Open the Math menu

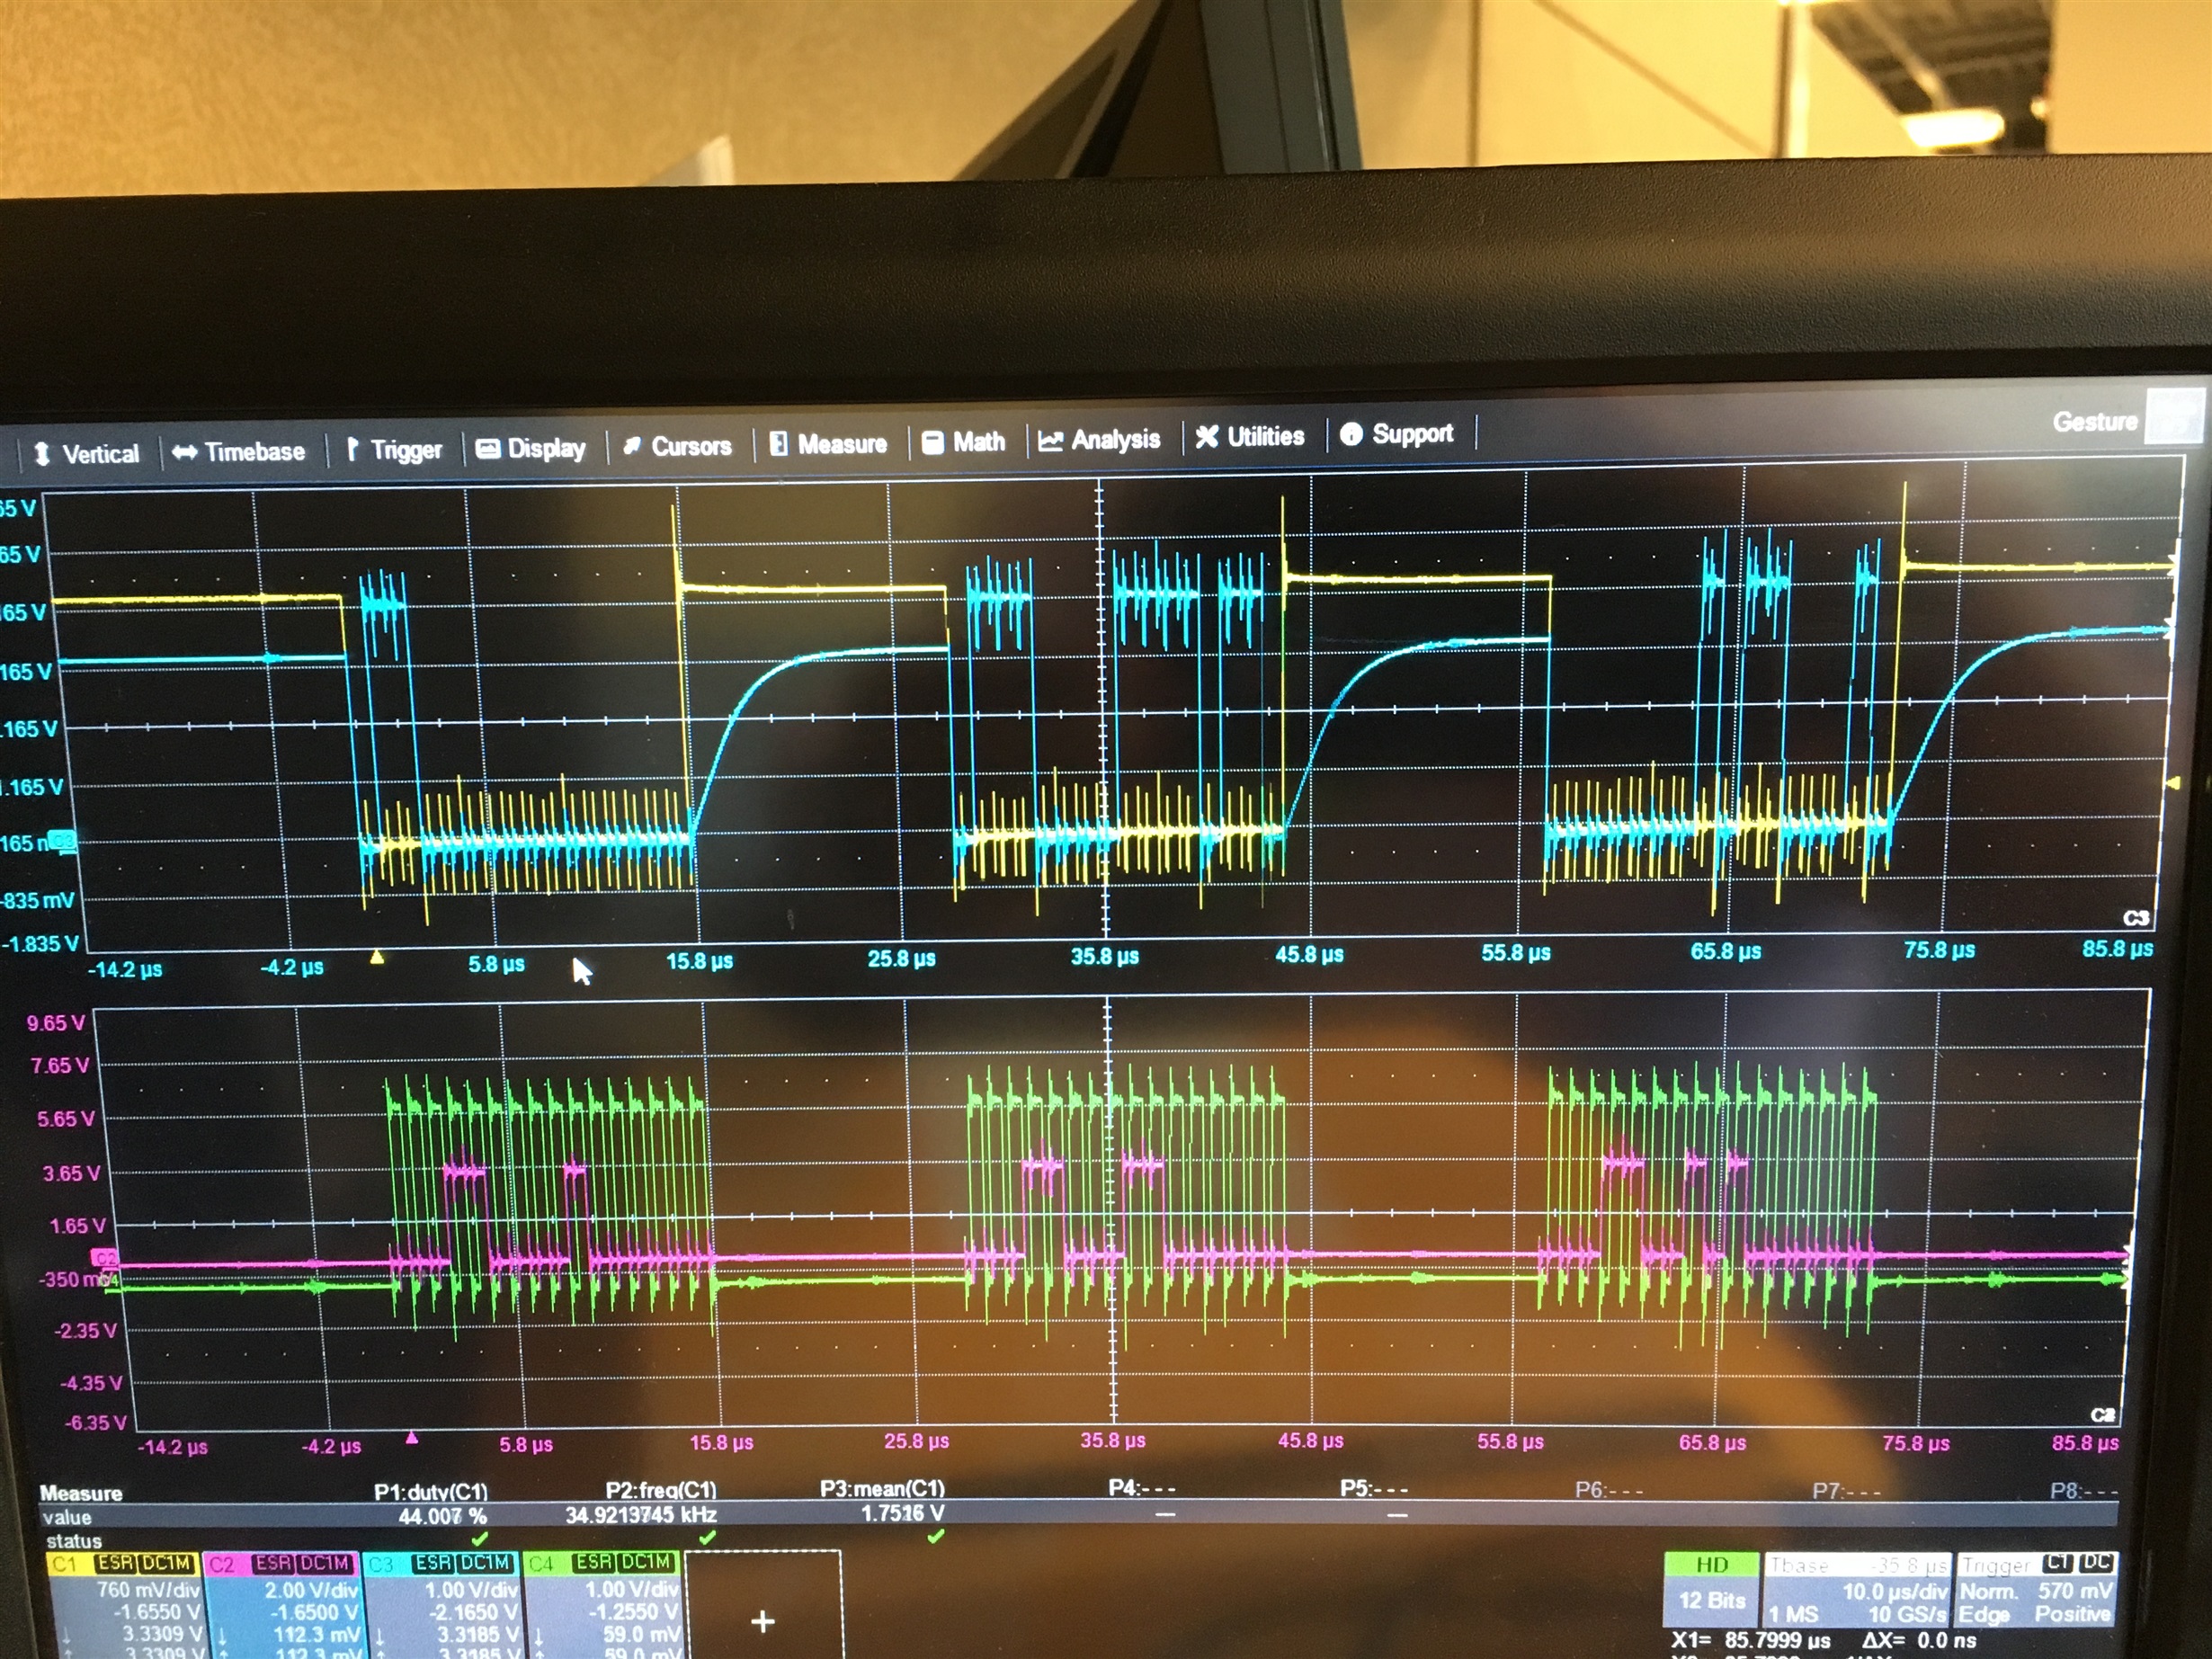click(x=963, y=442)
